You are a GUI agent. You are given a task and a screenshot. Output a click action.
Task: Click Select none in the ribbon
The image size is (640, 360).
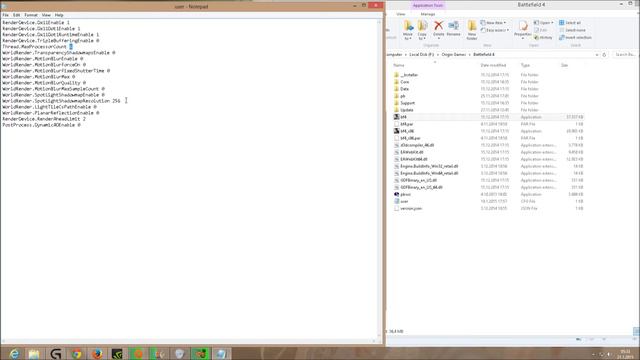572,30
